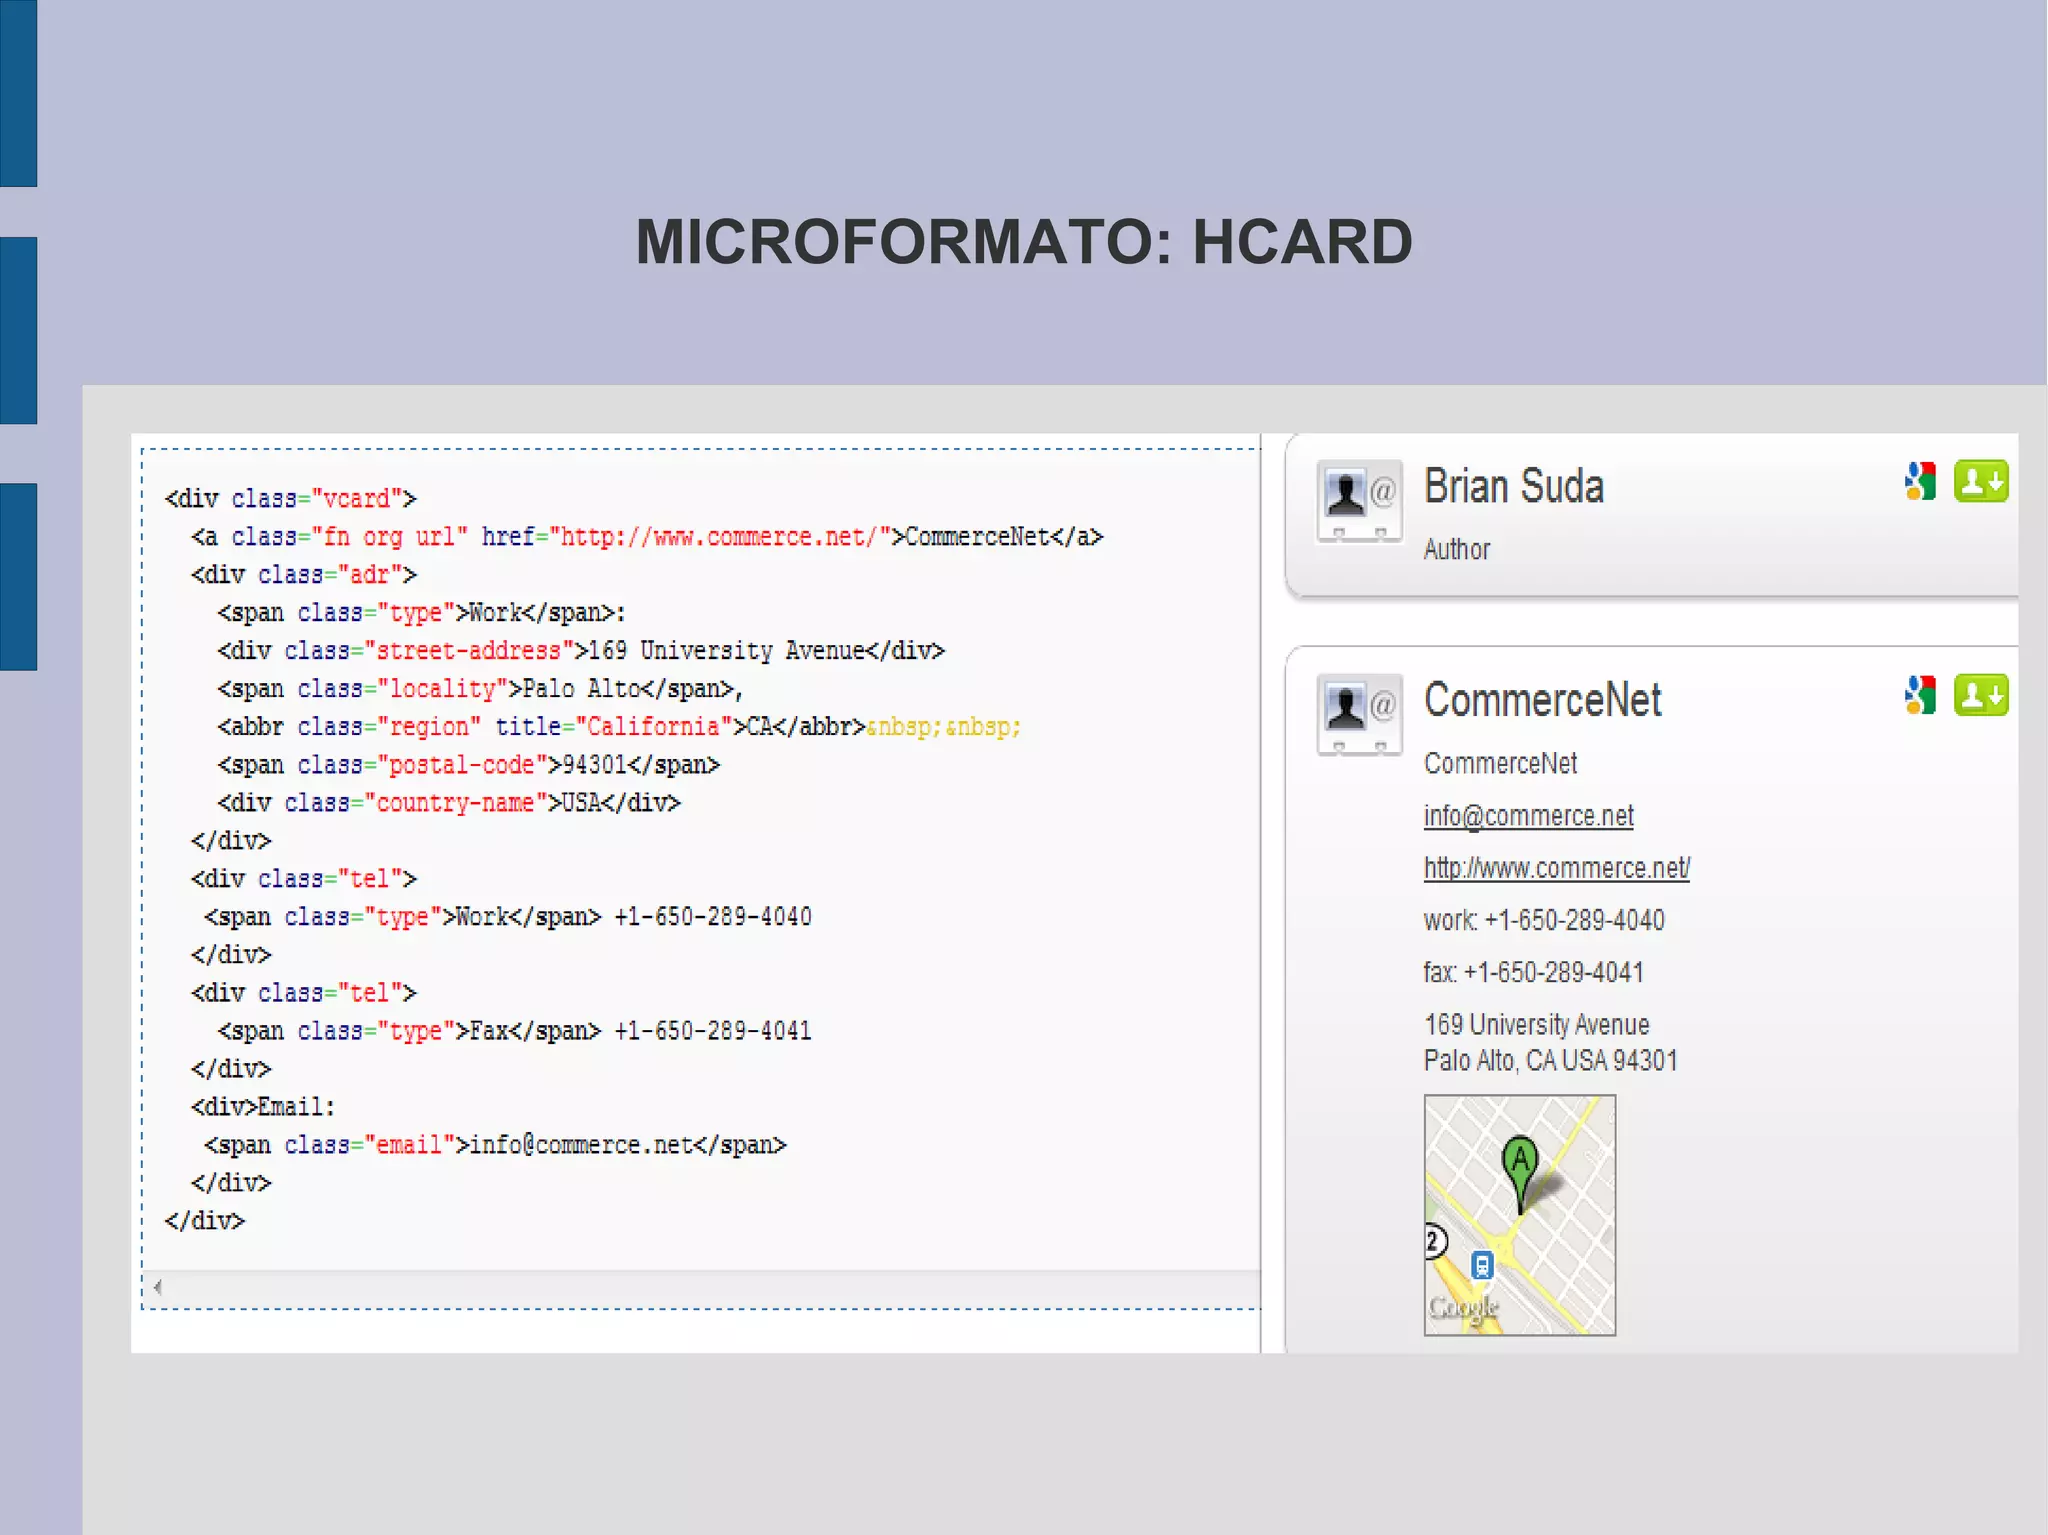Screen dimensions: 2048x1535
Task: Download the CommerceNet vCard with green button
Action: [1980, 695]
